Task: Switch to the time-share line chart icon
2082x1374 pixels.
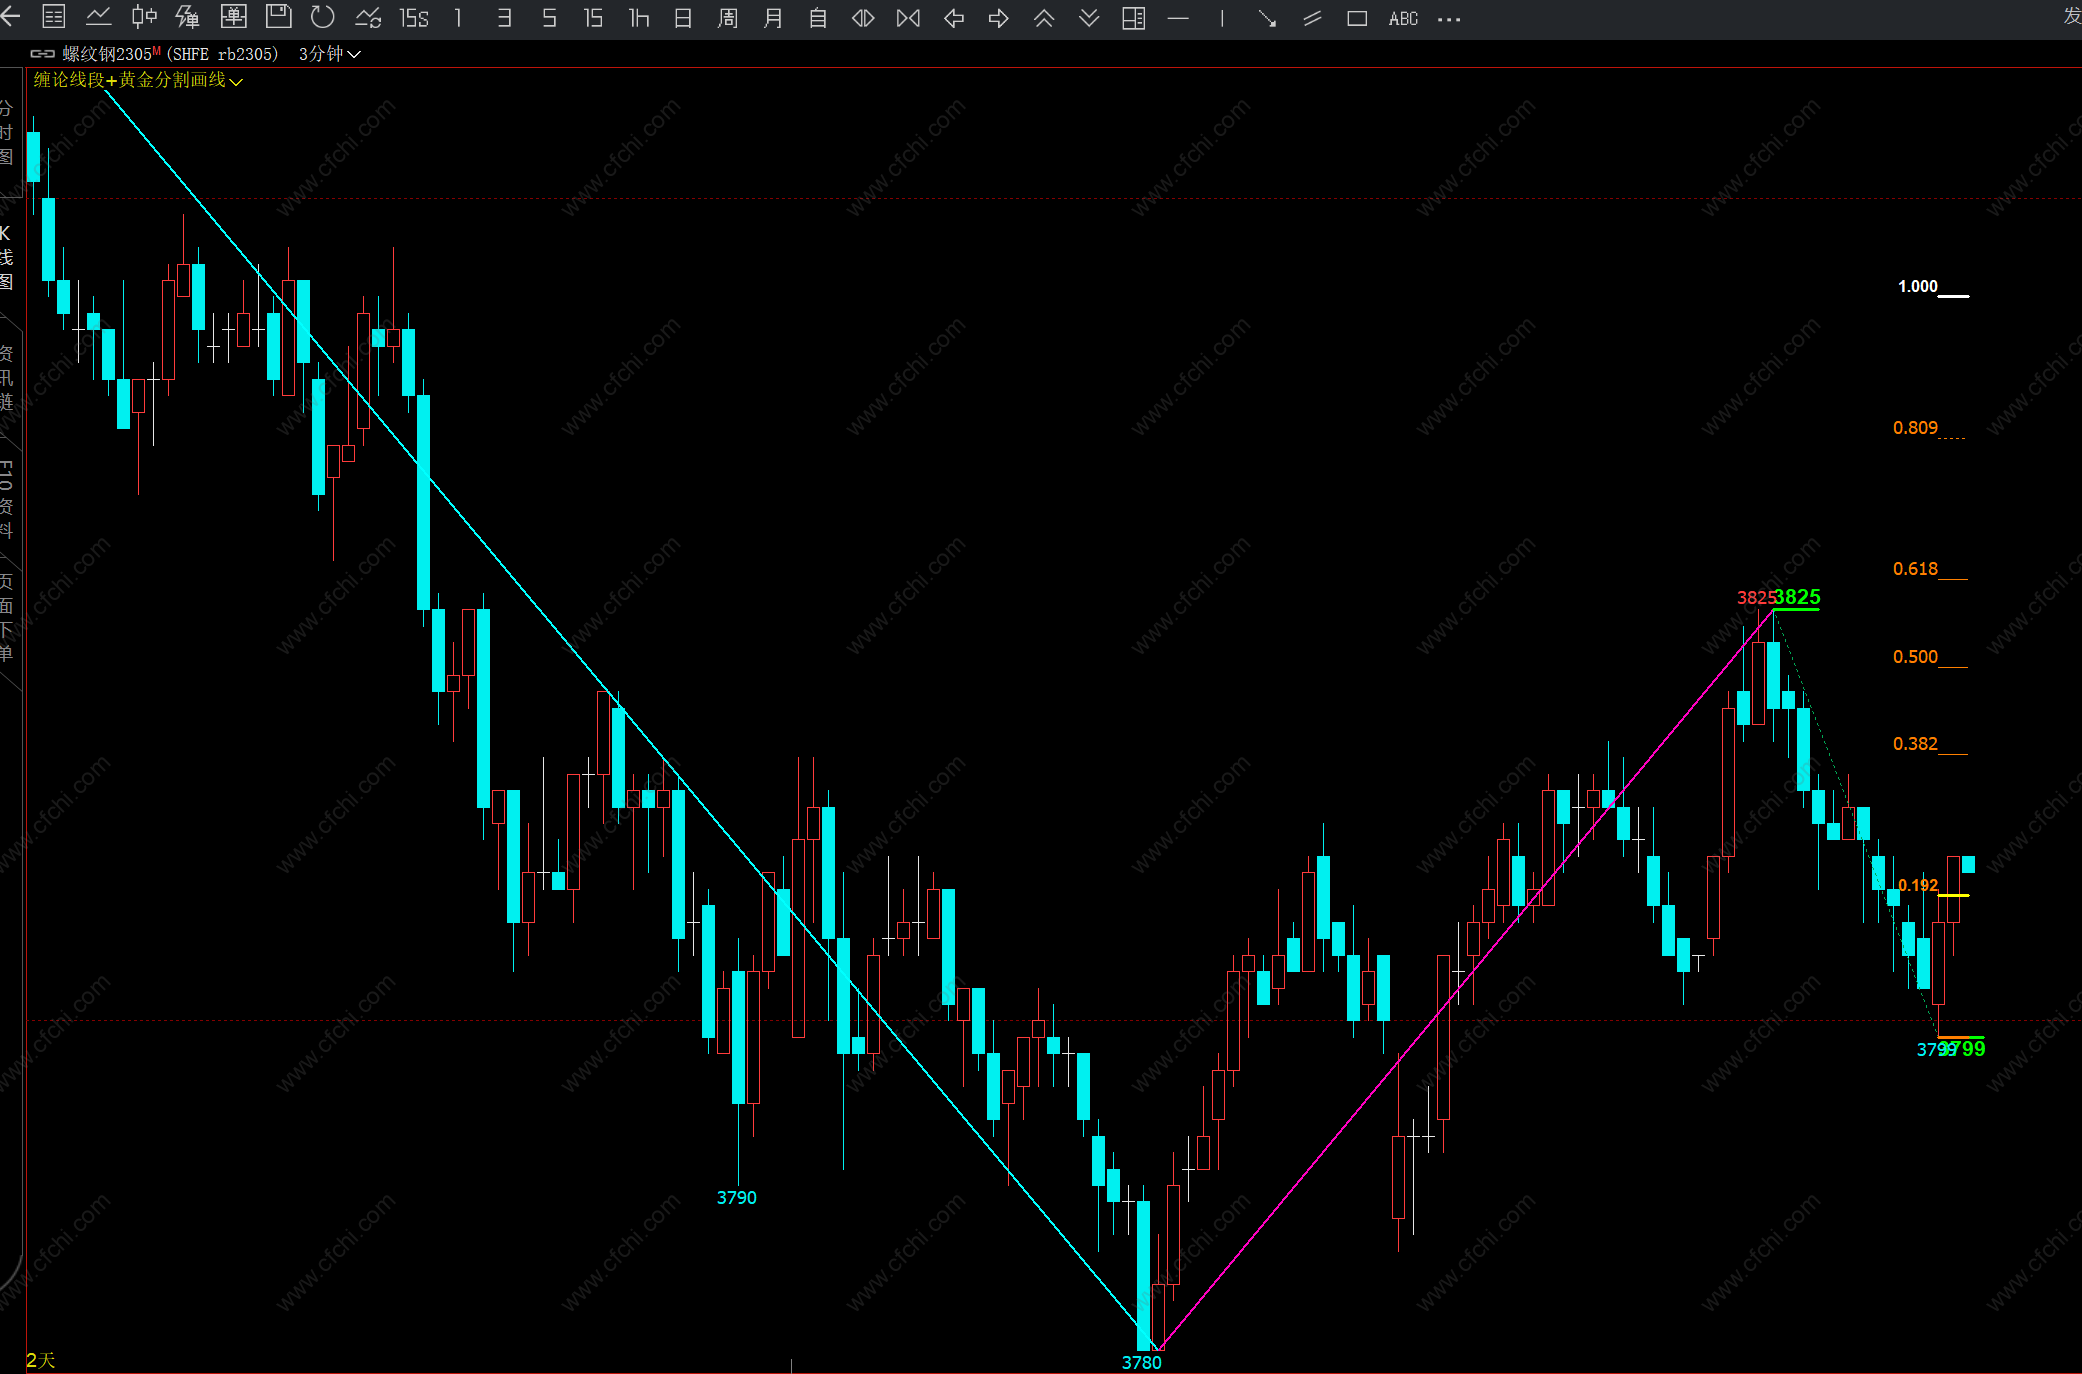Action: [x=98, y=17]
